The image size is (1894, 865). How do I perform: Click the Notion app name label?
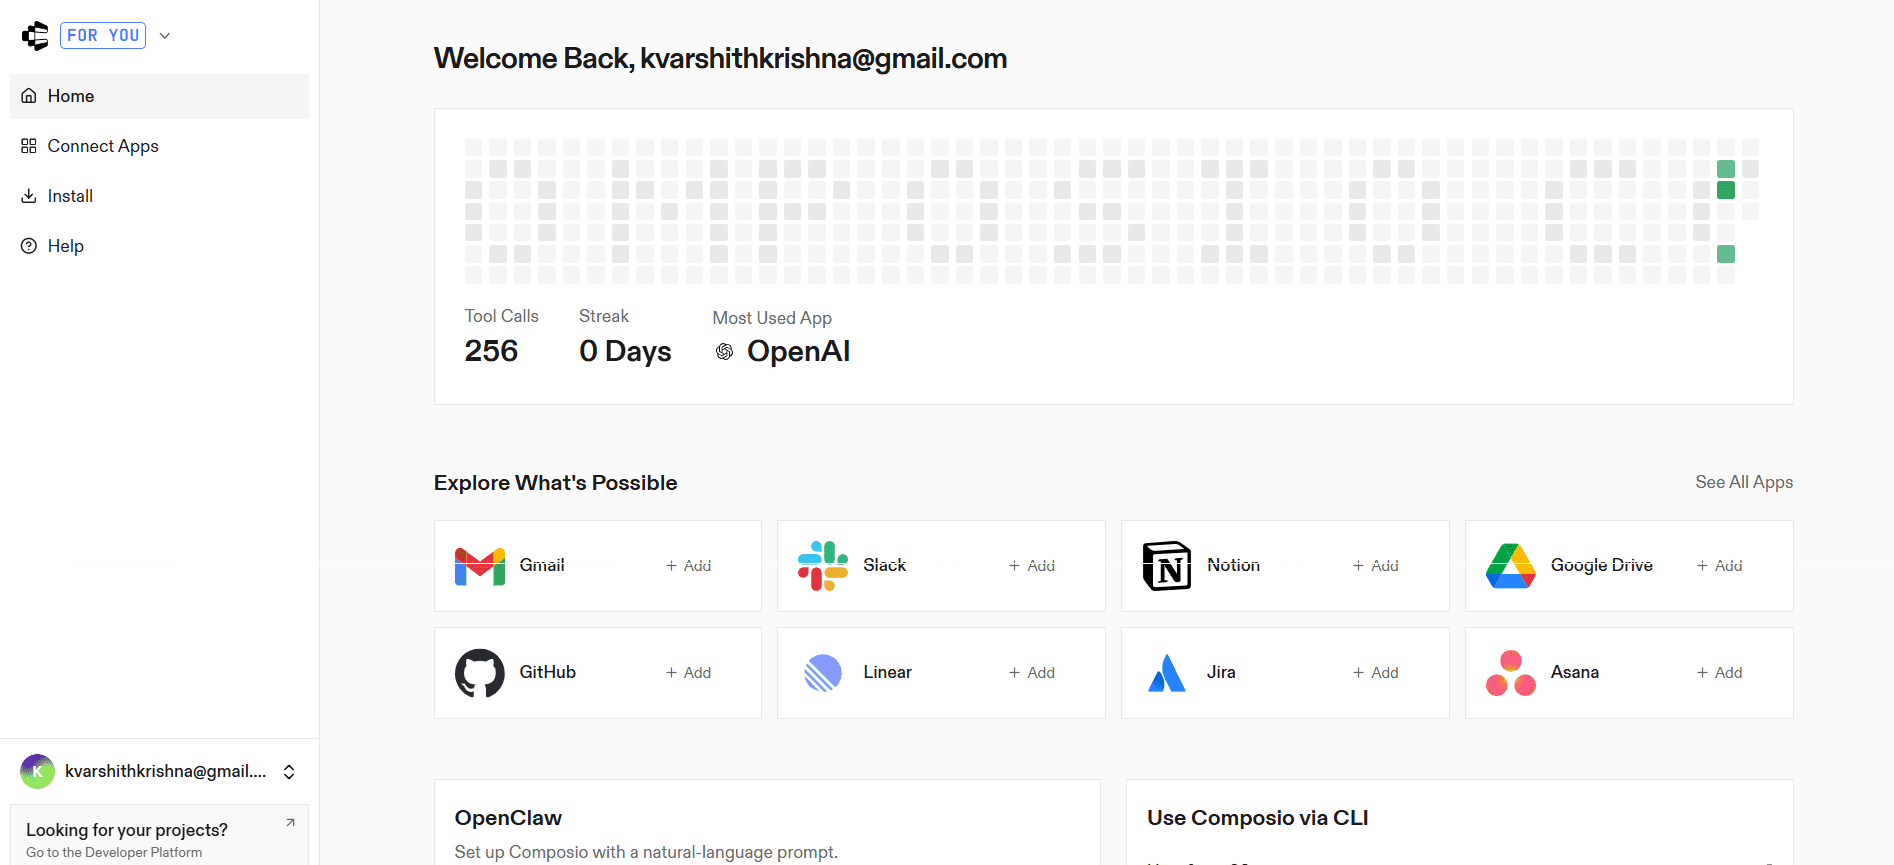coord(1233,565)
